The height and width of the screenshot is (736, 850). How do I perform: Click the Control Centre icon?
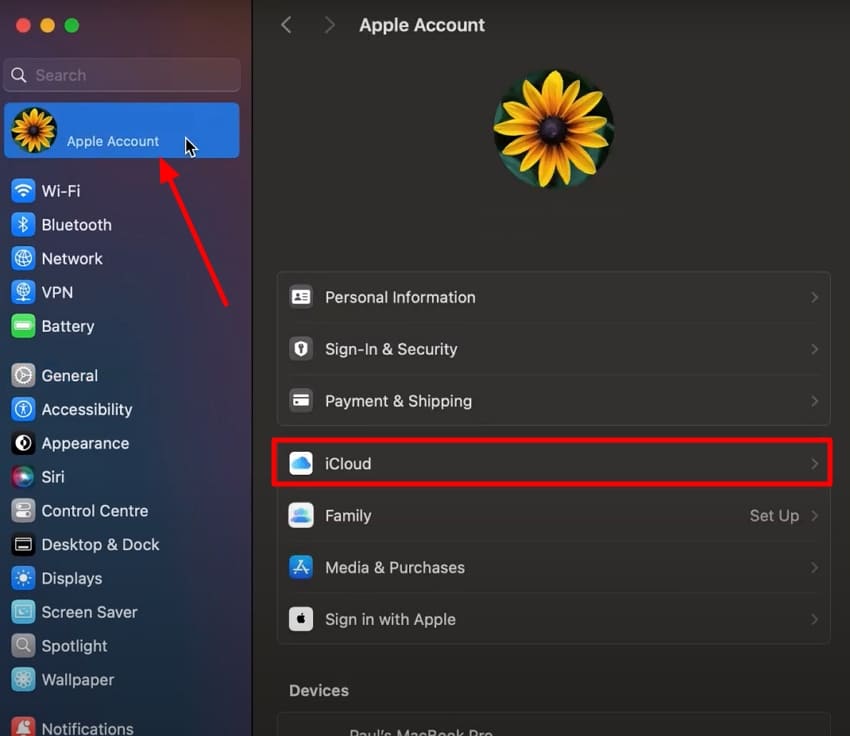tap(23, 511)
